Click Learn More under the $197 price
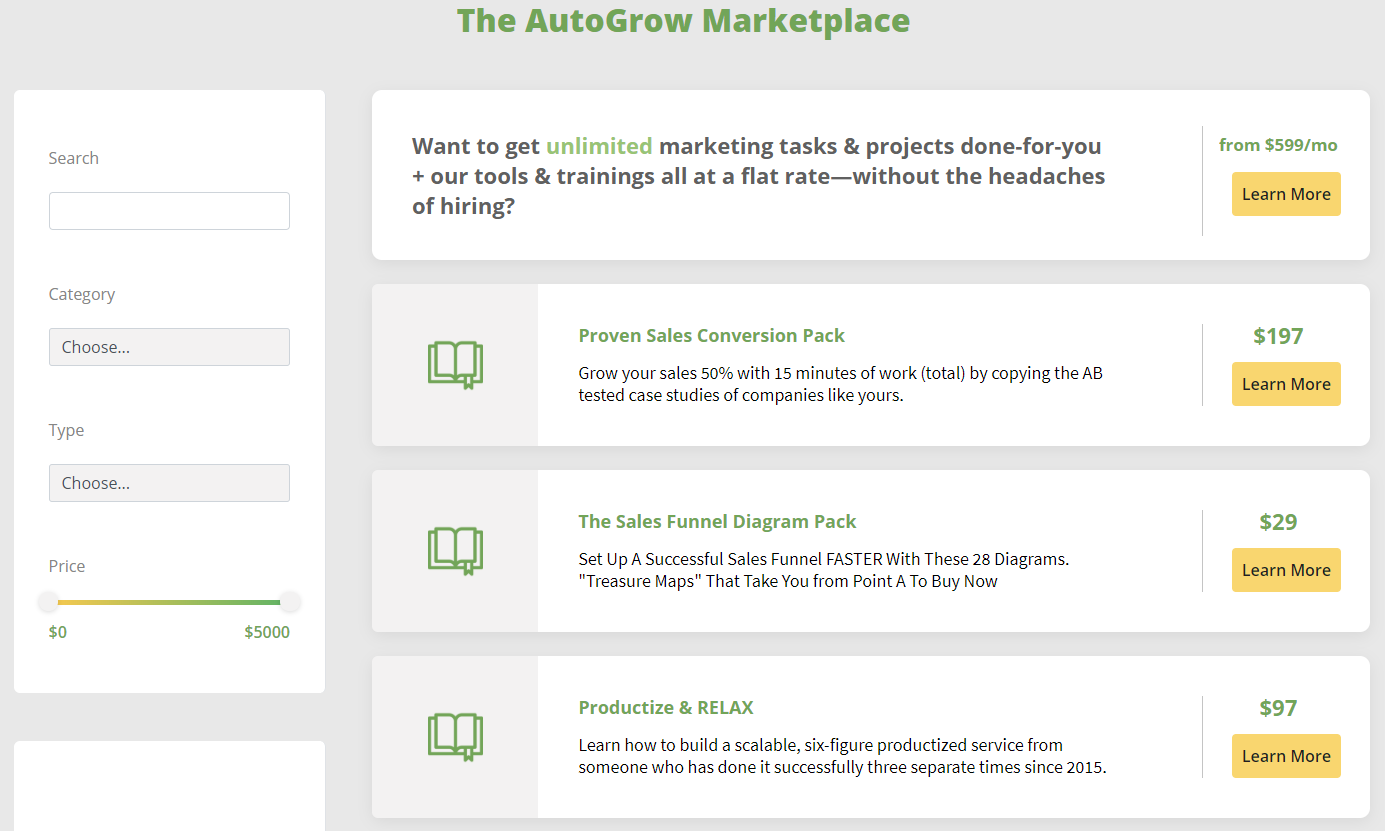 (x=1286, y=384)
